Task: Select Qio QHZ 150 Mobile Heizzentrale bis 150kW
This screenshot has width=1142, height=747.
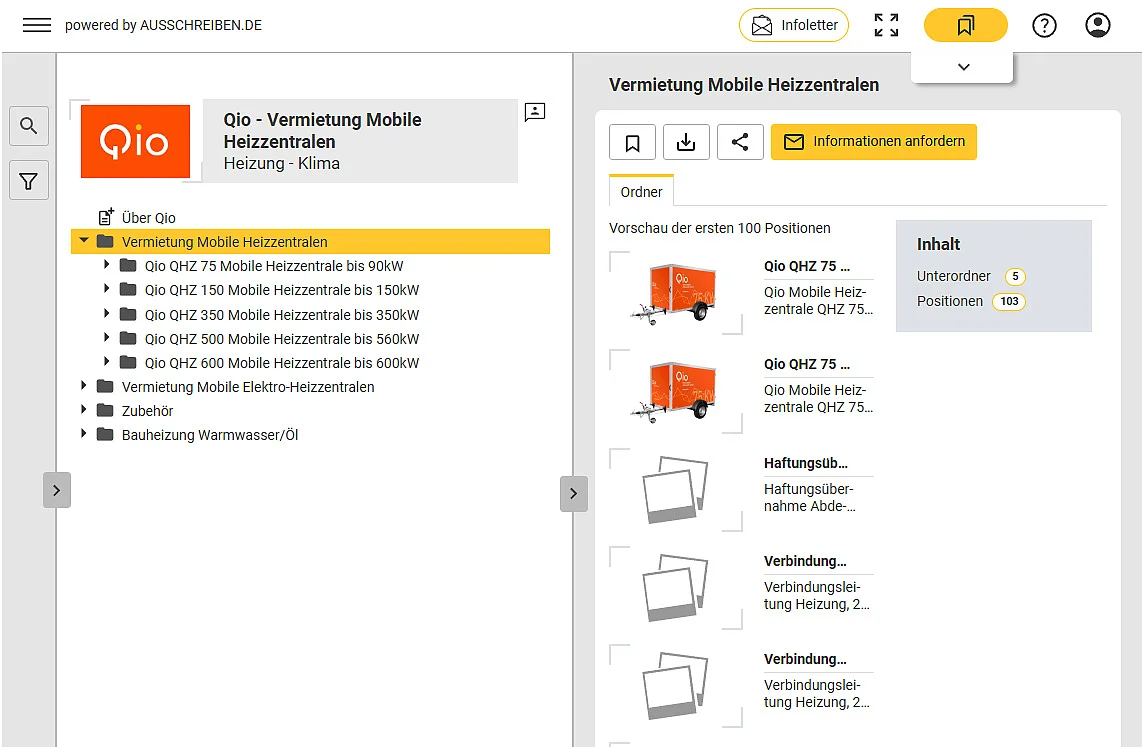Action: coord(282,290)
